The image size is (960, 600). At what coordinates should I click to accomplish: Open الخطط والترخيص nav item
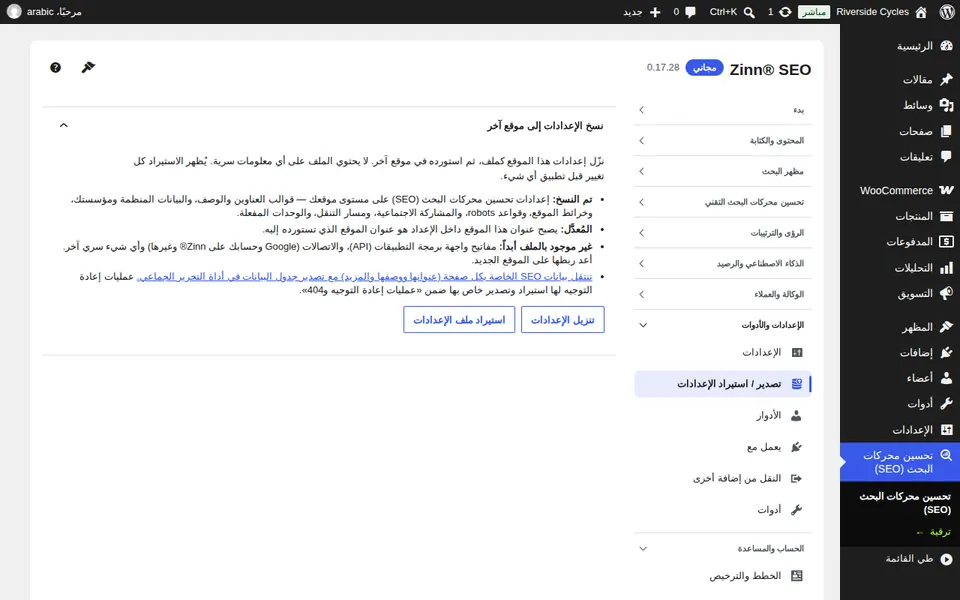723,576
